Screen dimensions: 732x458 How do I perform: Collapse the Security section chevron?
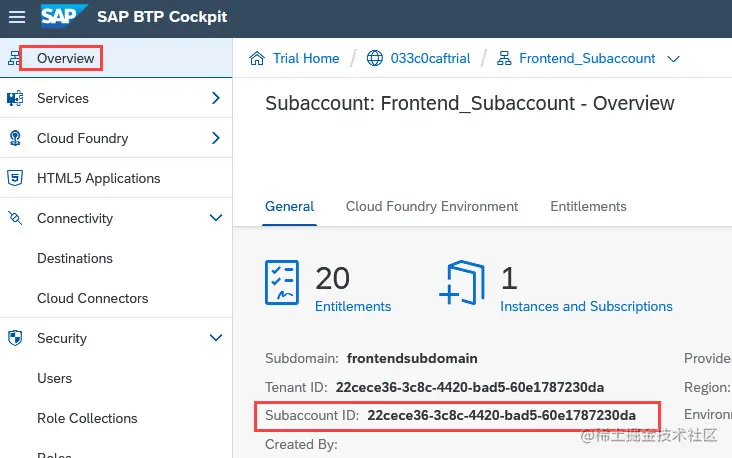point(216,338)
